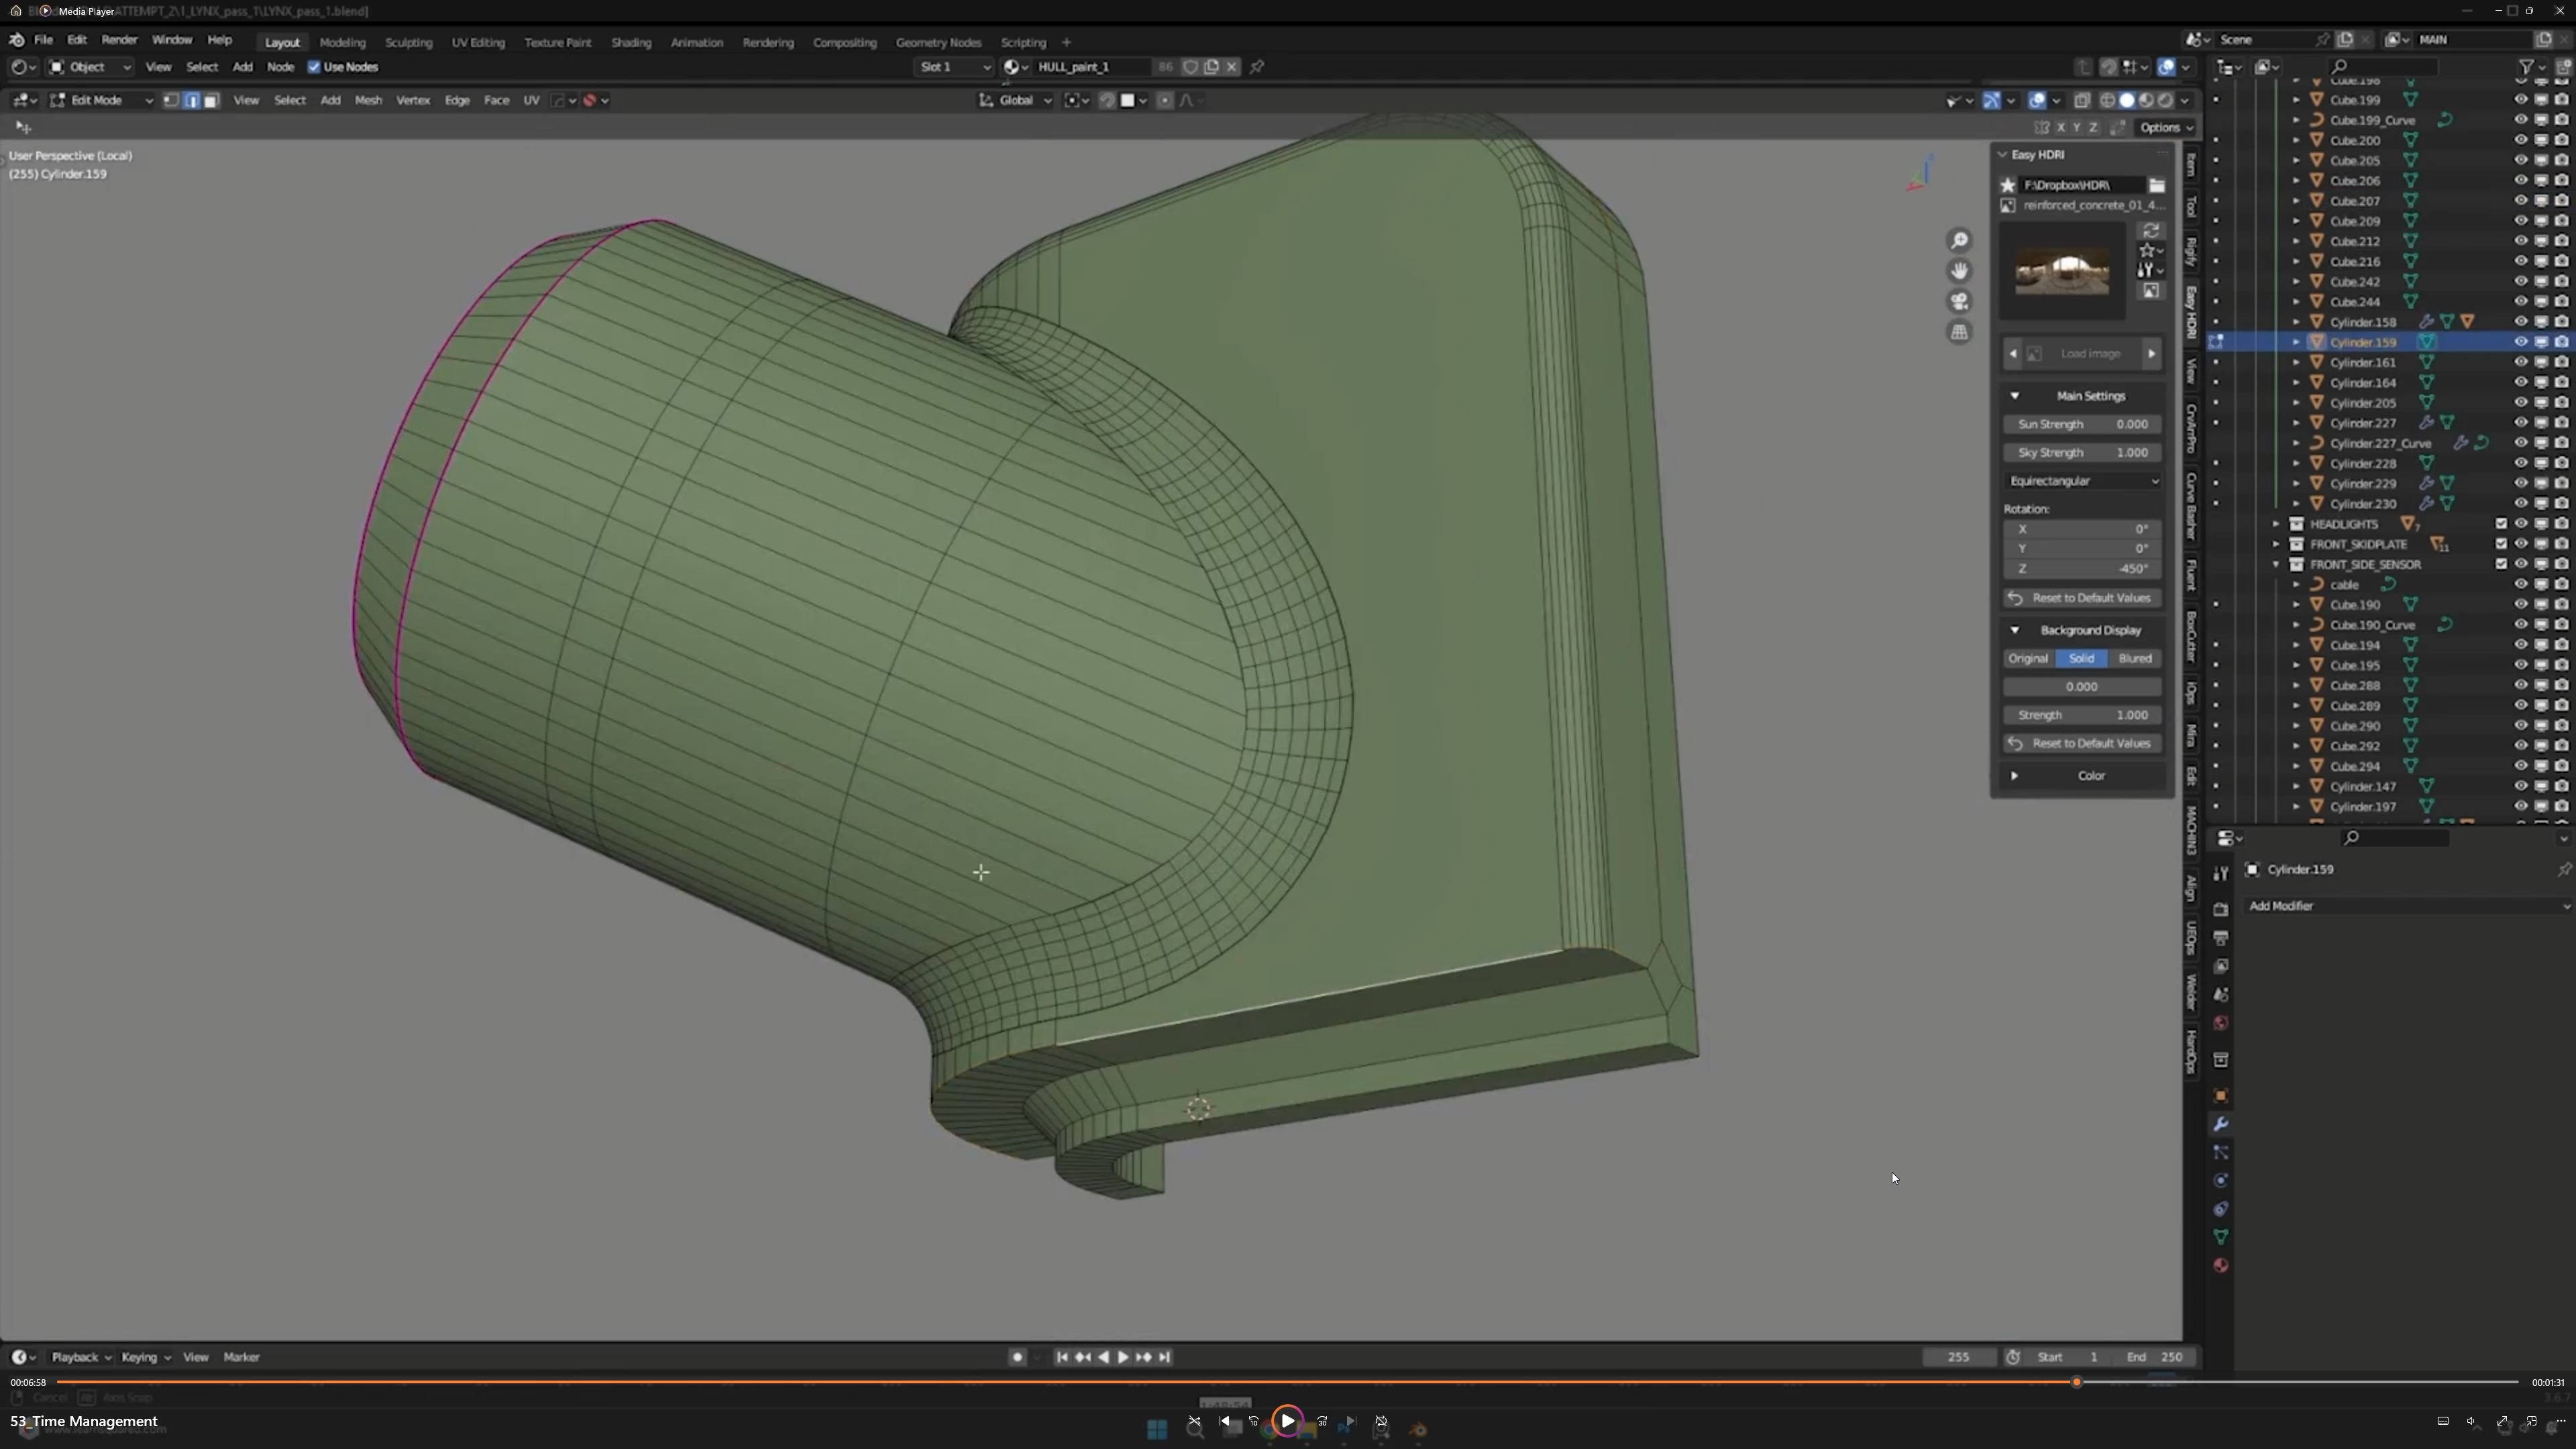Toggle the Use Nodes checkbox

pos(314,67)
